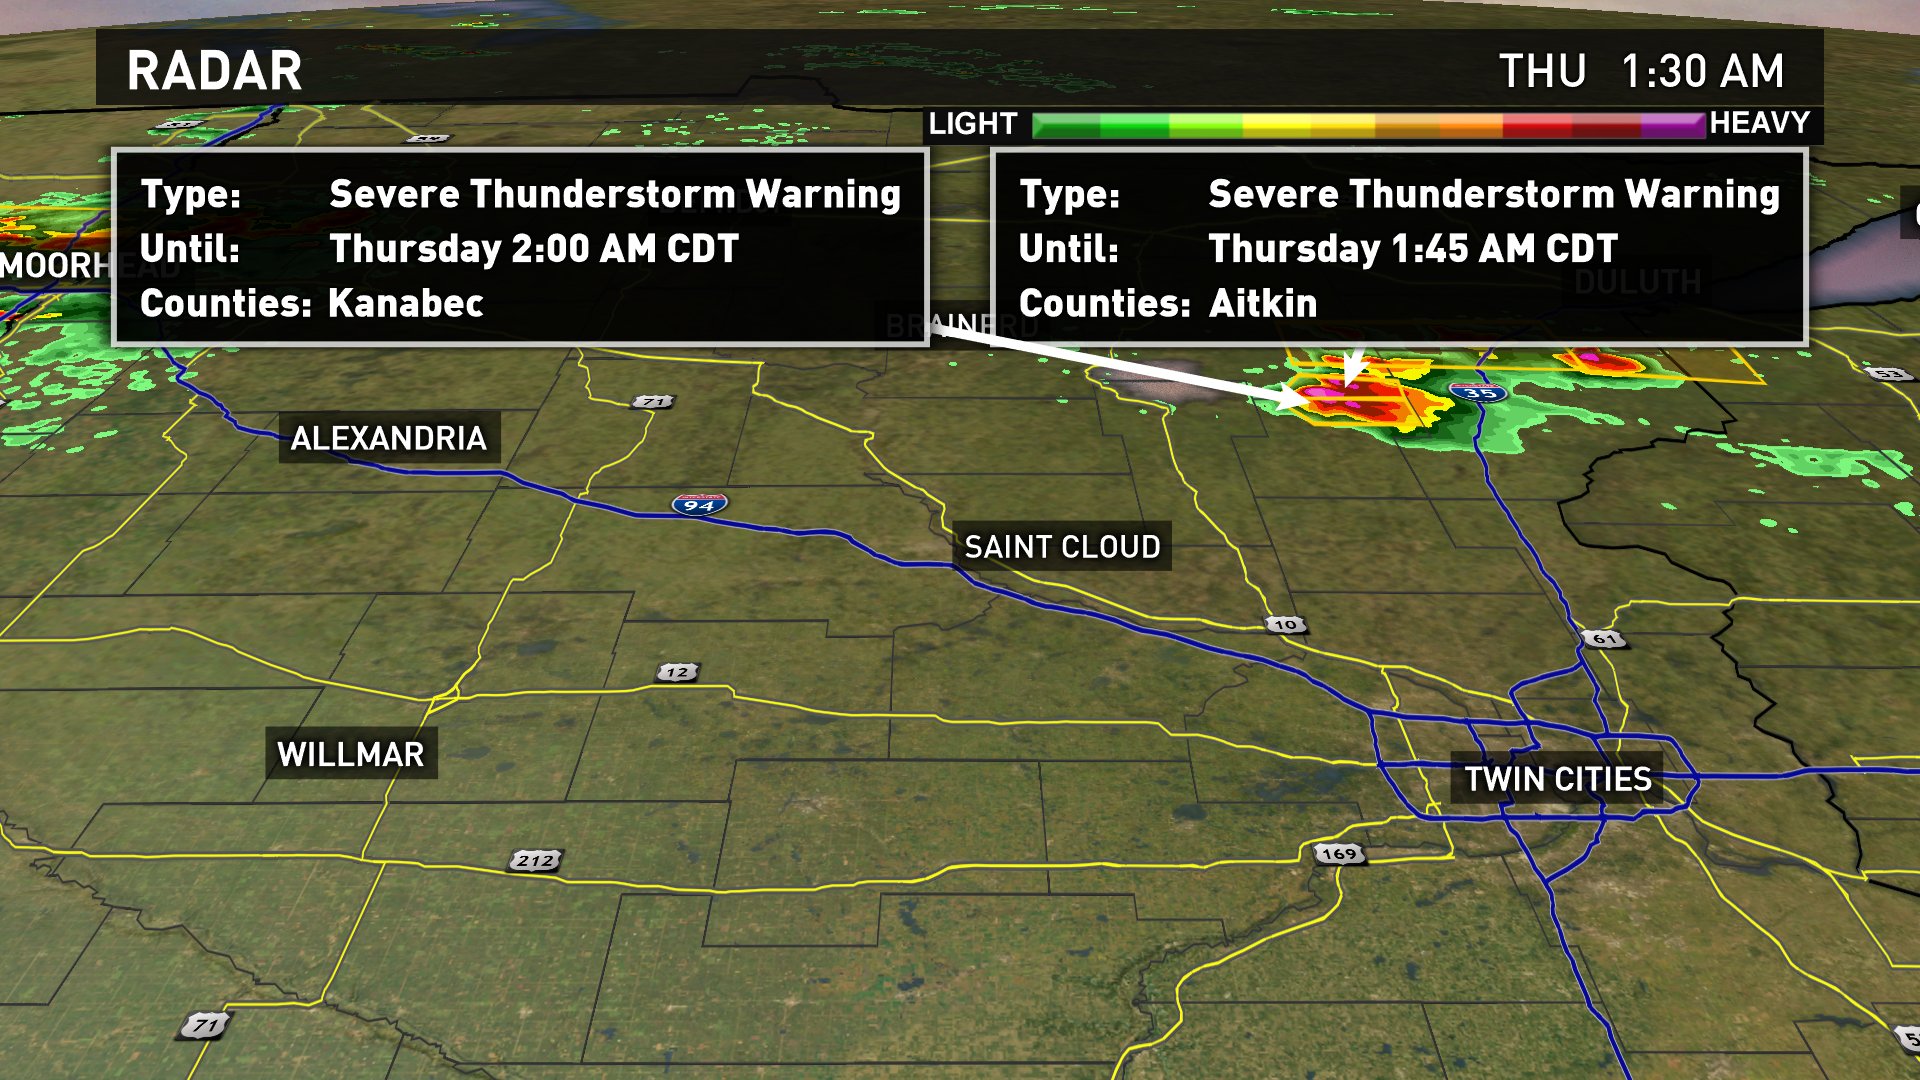Screen dimensions: 1920x1080
Task: Click the storm cell pointed by white arrows
Action: click(x=1340, y=397)
